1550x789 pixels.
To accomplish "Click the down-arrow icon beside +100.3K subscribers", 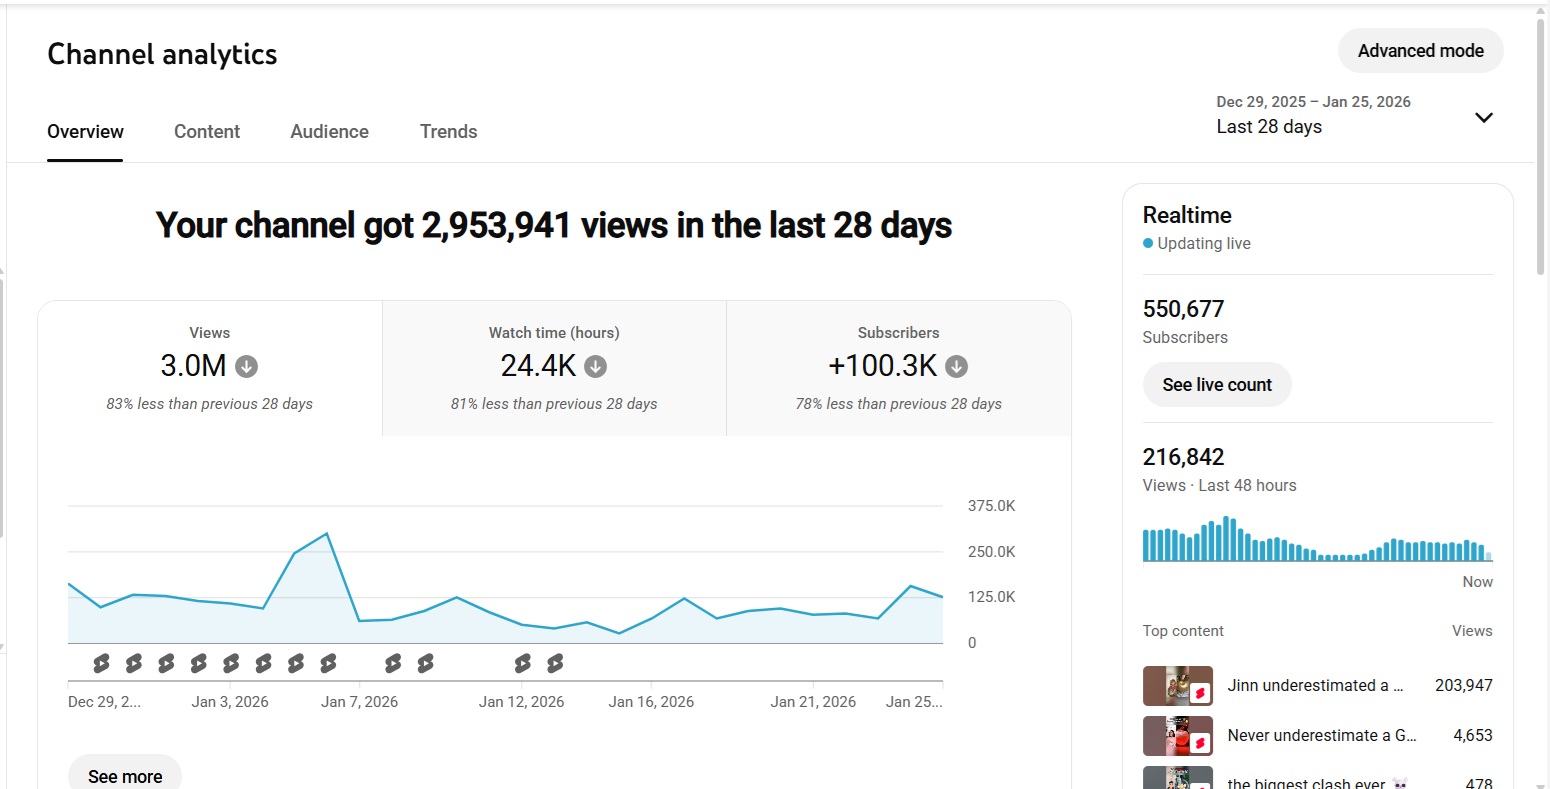I will [956, 367].
